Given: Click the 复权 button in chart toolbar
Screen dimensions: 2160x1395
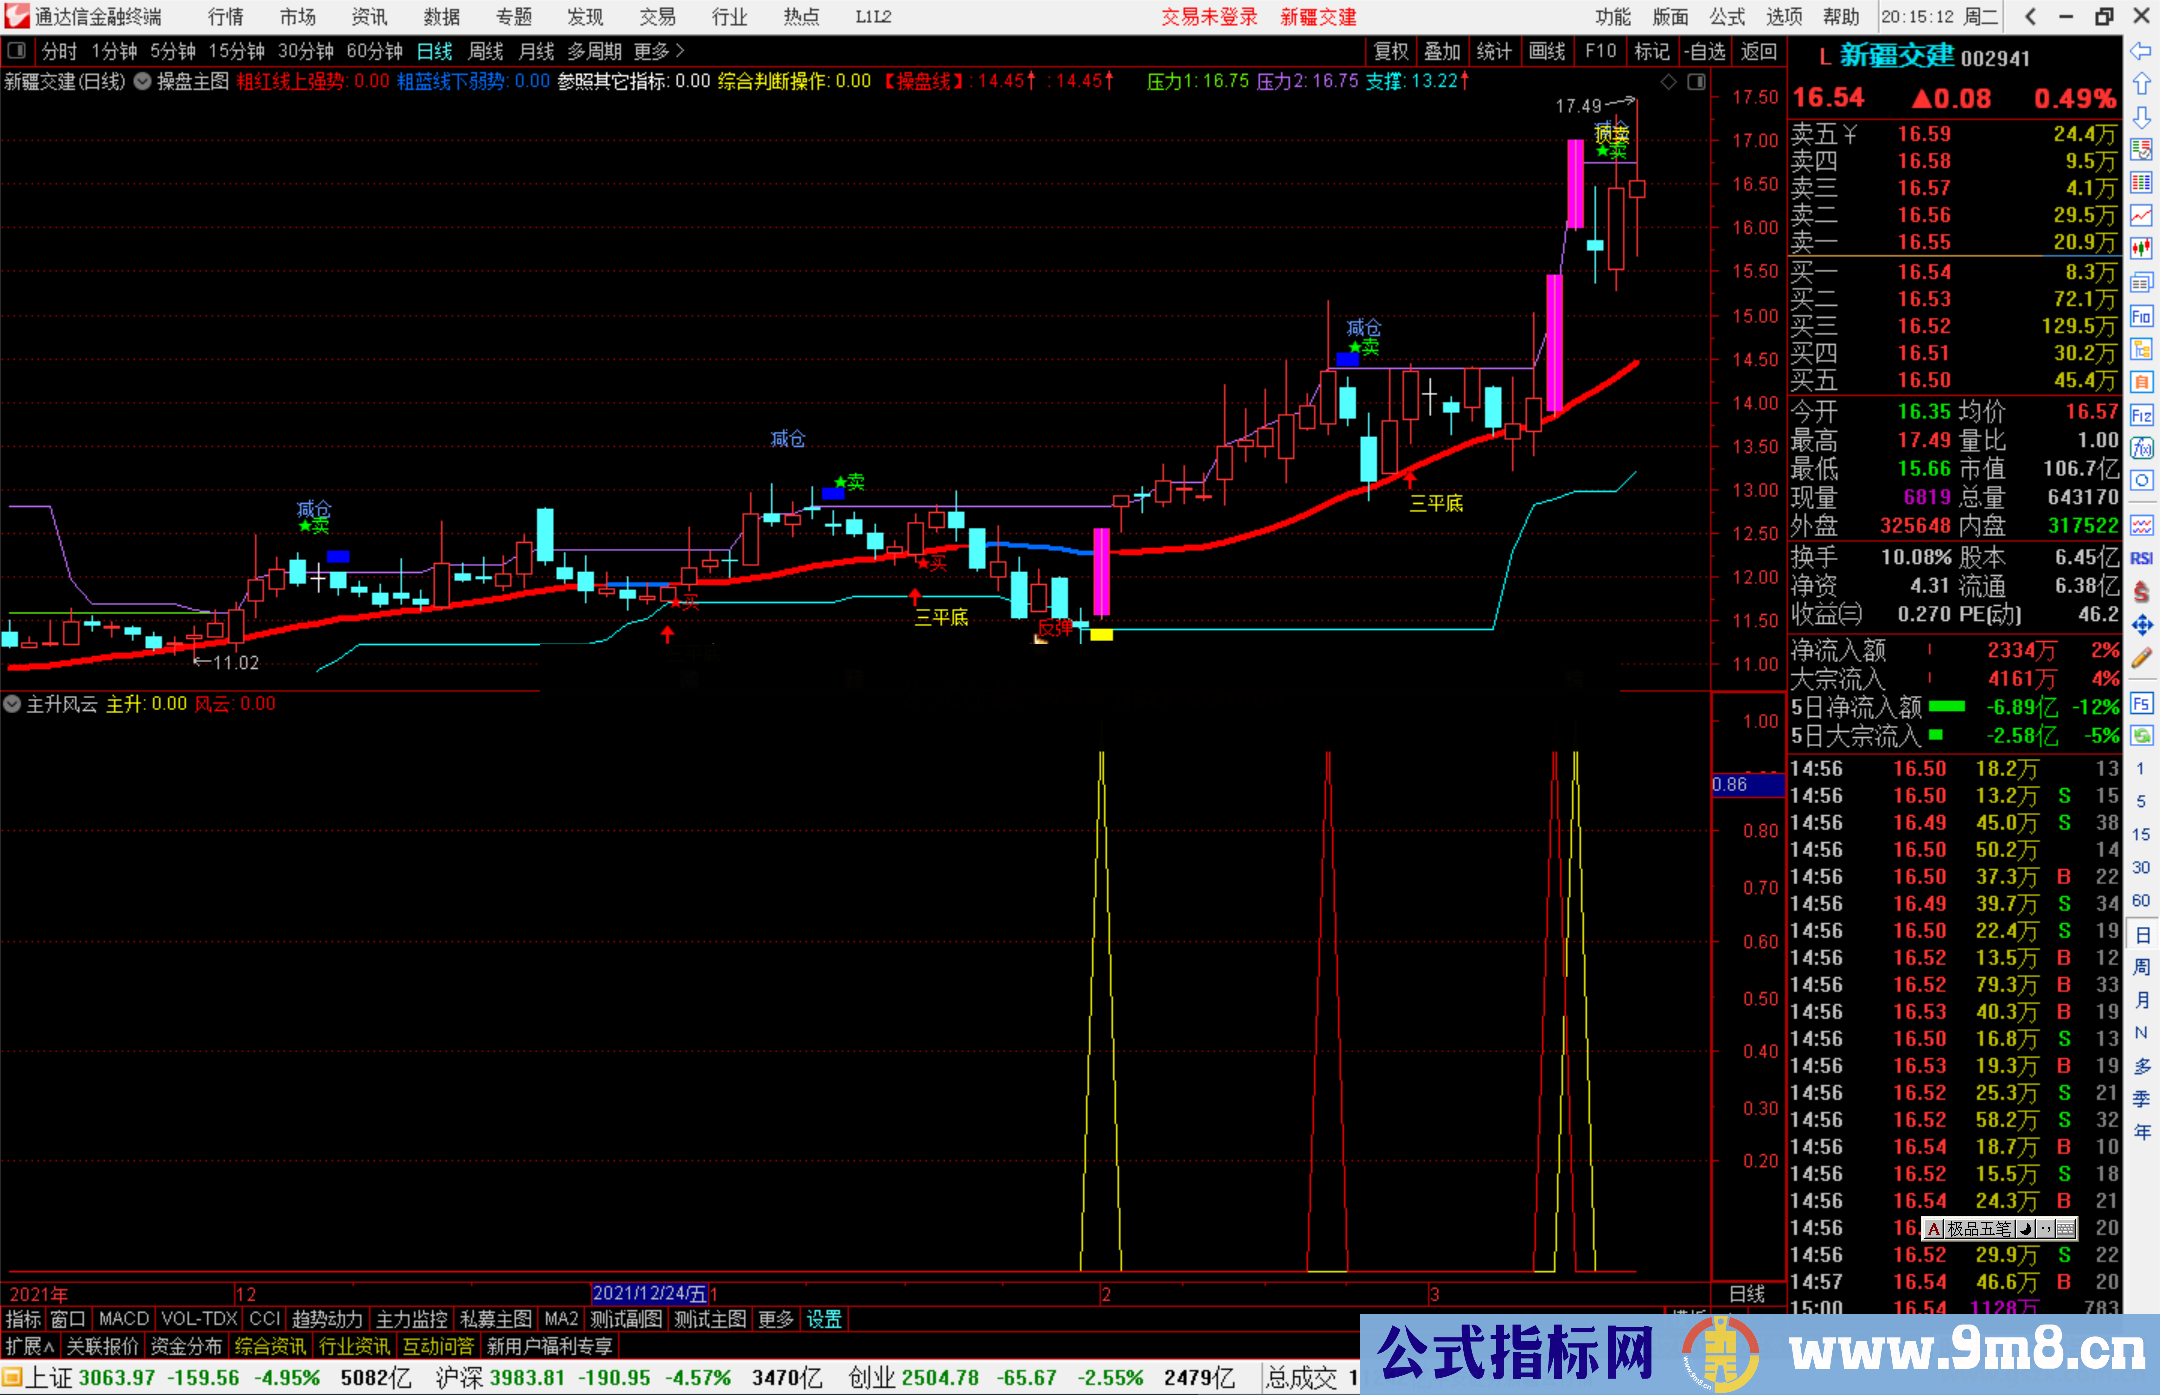Looking at the screenshot, I should pyautogui.click(x=1390, y=51).
